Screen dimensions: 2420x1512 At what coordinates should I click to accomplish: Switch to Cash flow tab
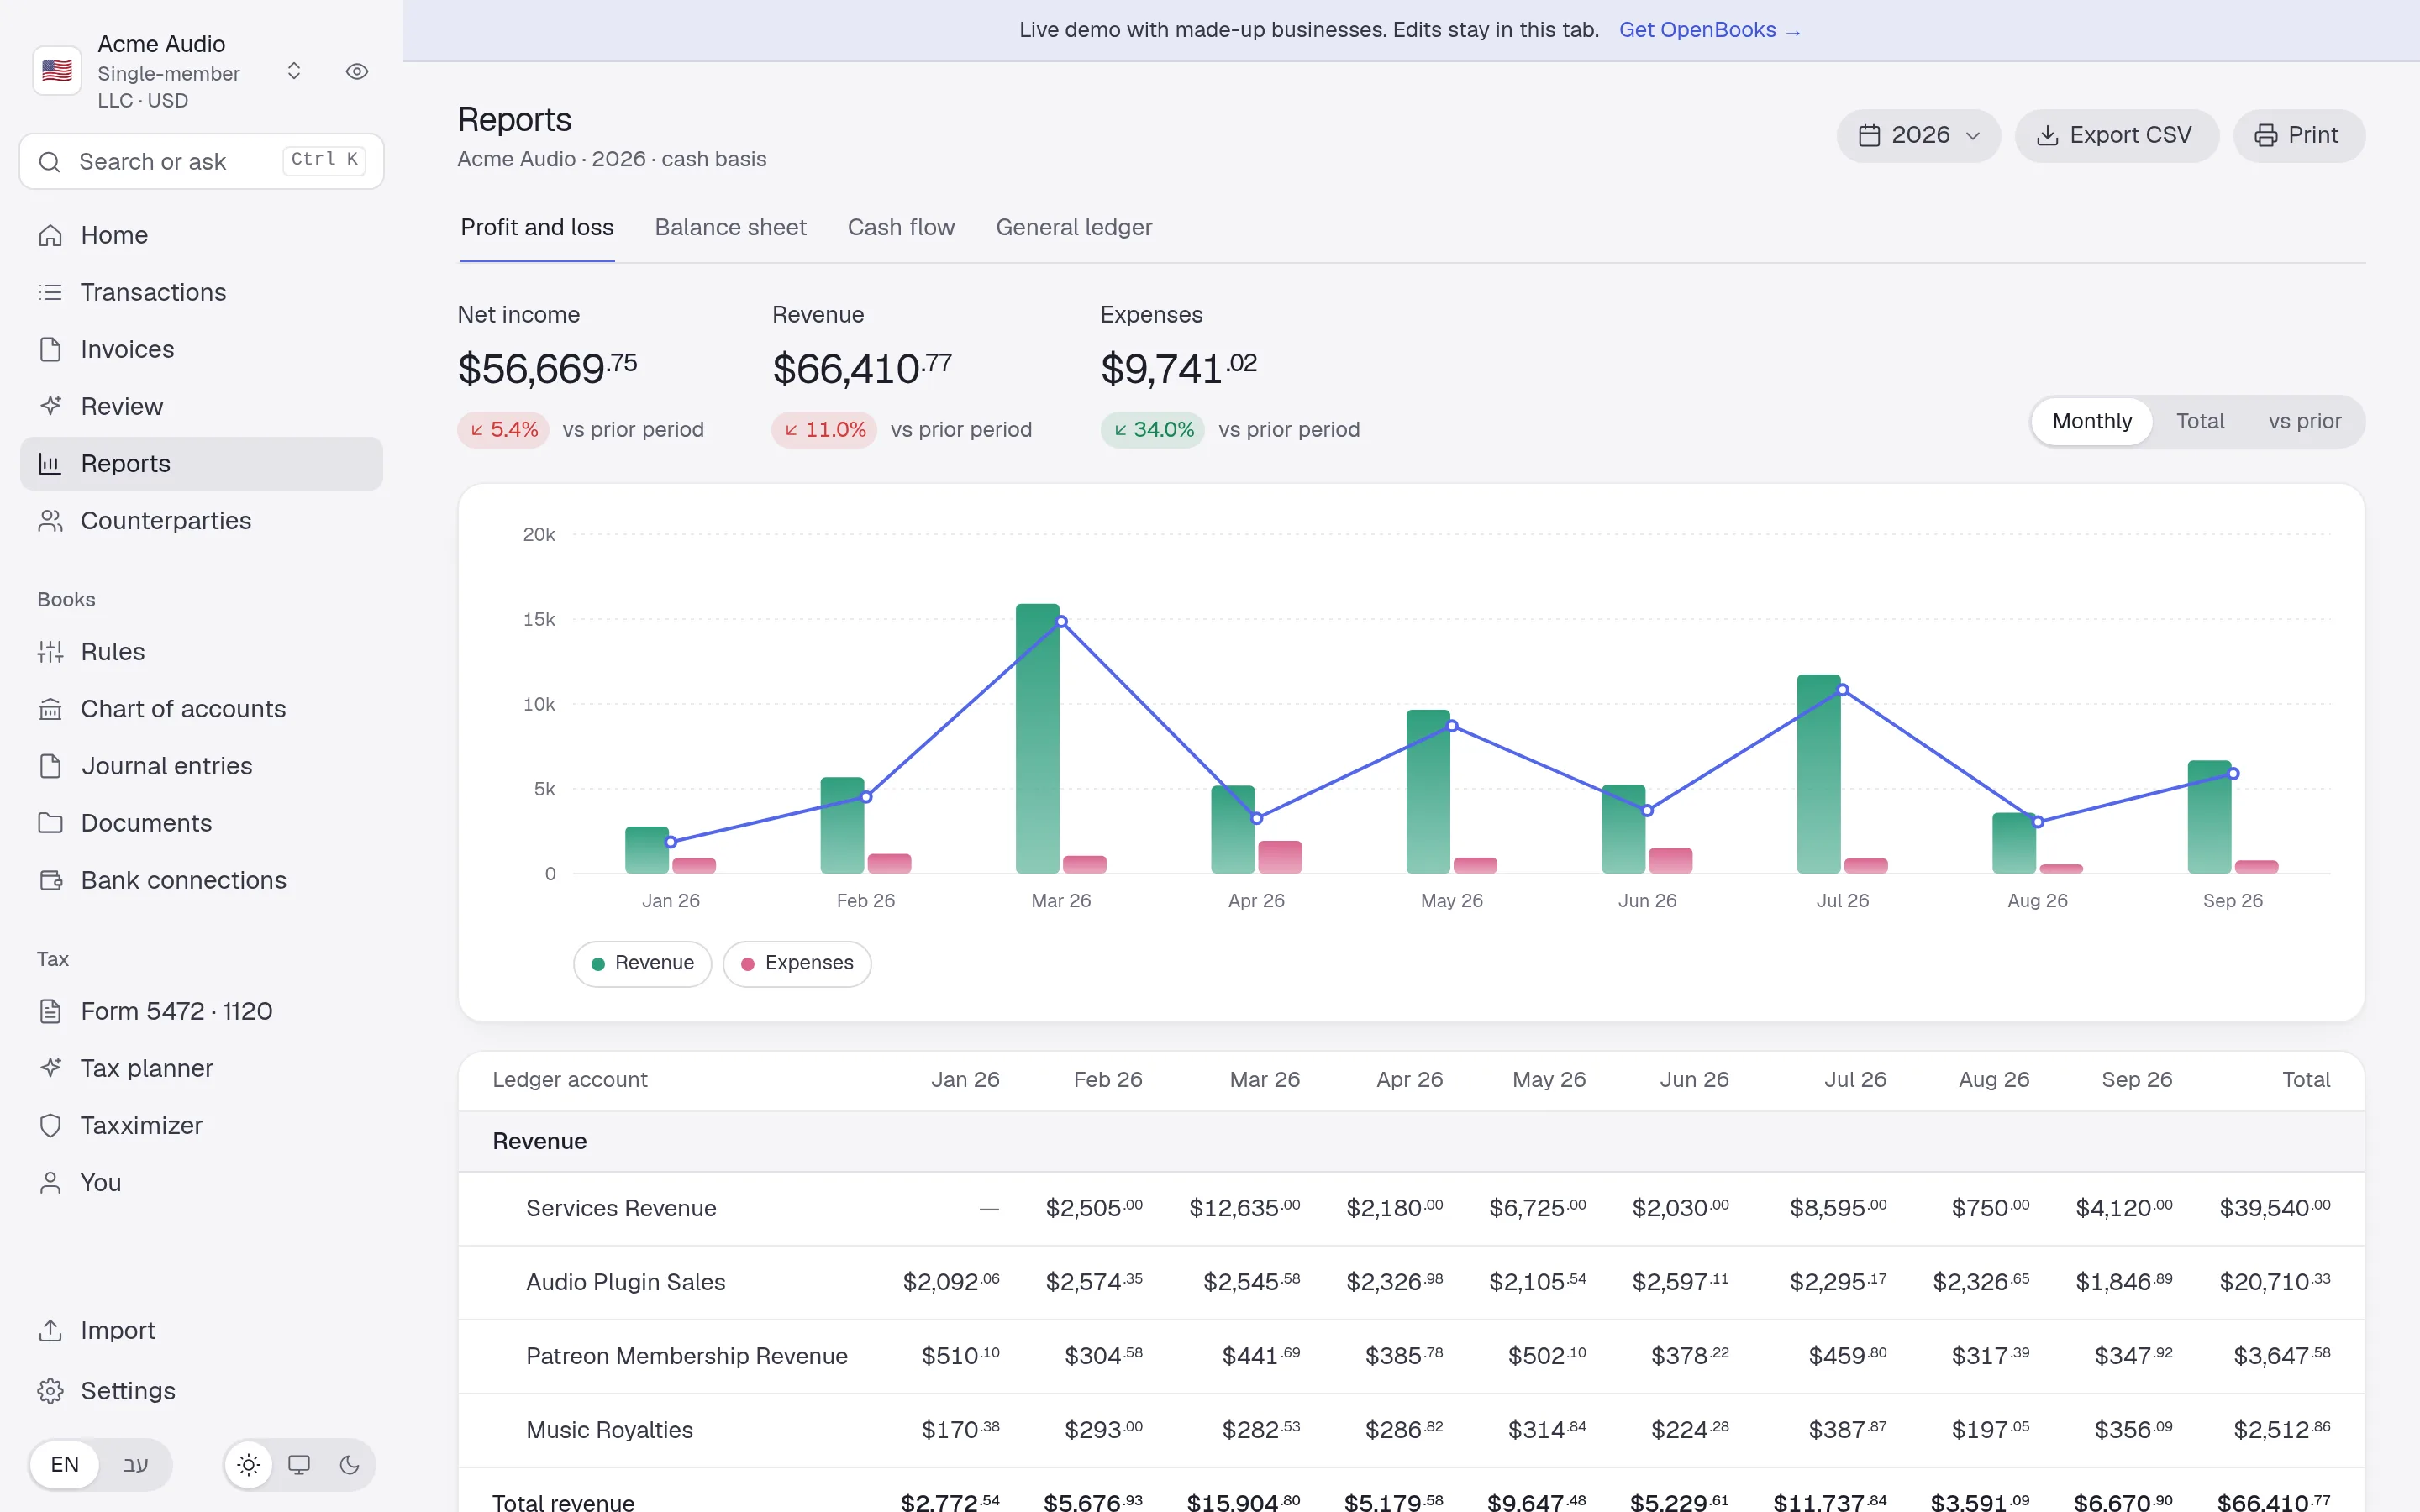pyautogui.click(x=901, y=228)
